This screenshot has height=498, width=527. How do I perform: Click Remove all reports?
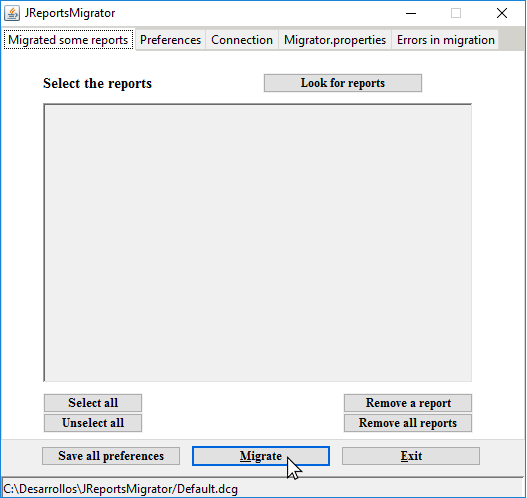click(408, 423)
